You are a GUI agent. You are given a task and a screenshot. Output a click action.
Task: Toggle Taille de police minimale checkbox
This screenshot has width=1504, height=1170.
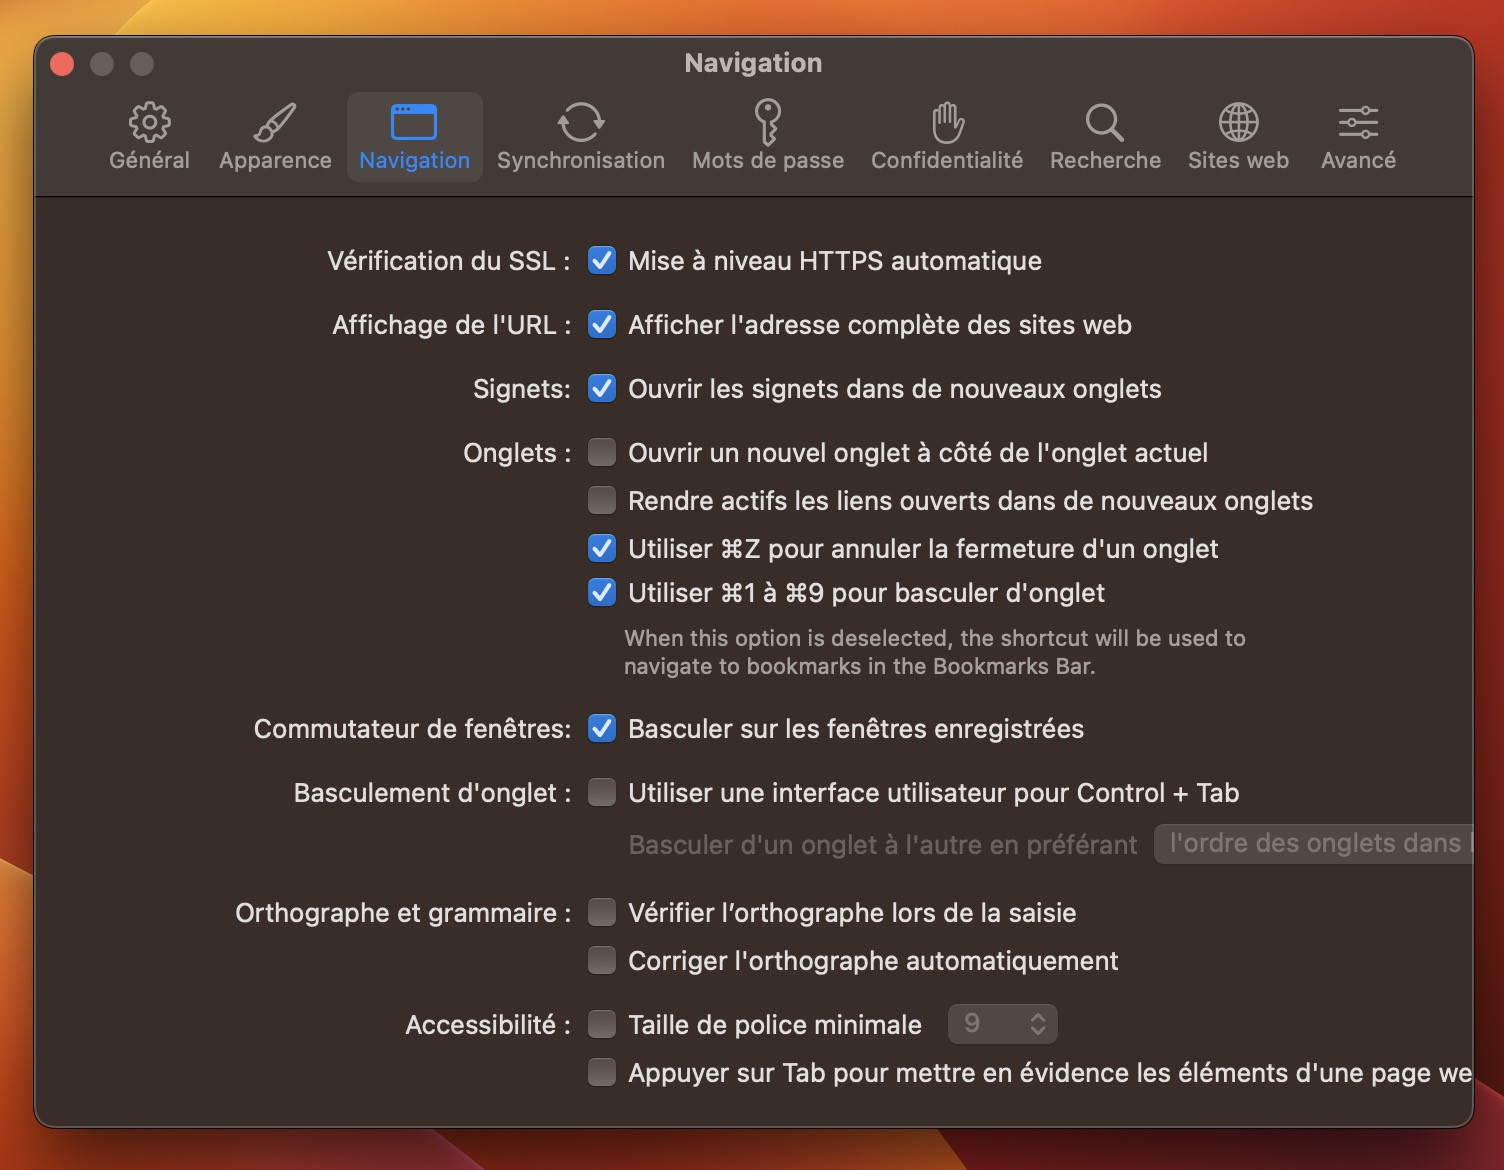[x=602, y=1025]
